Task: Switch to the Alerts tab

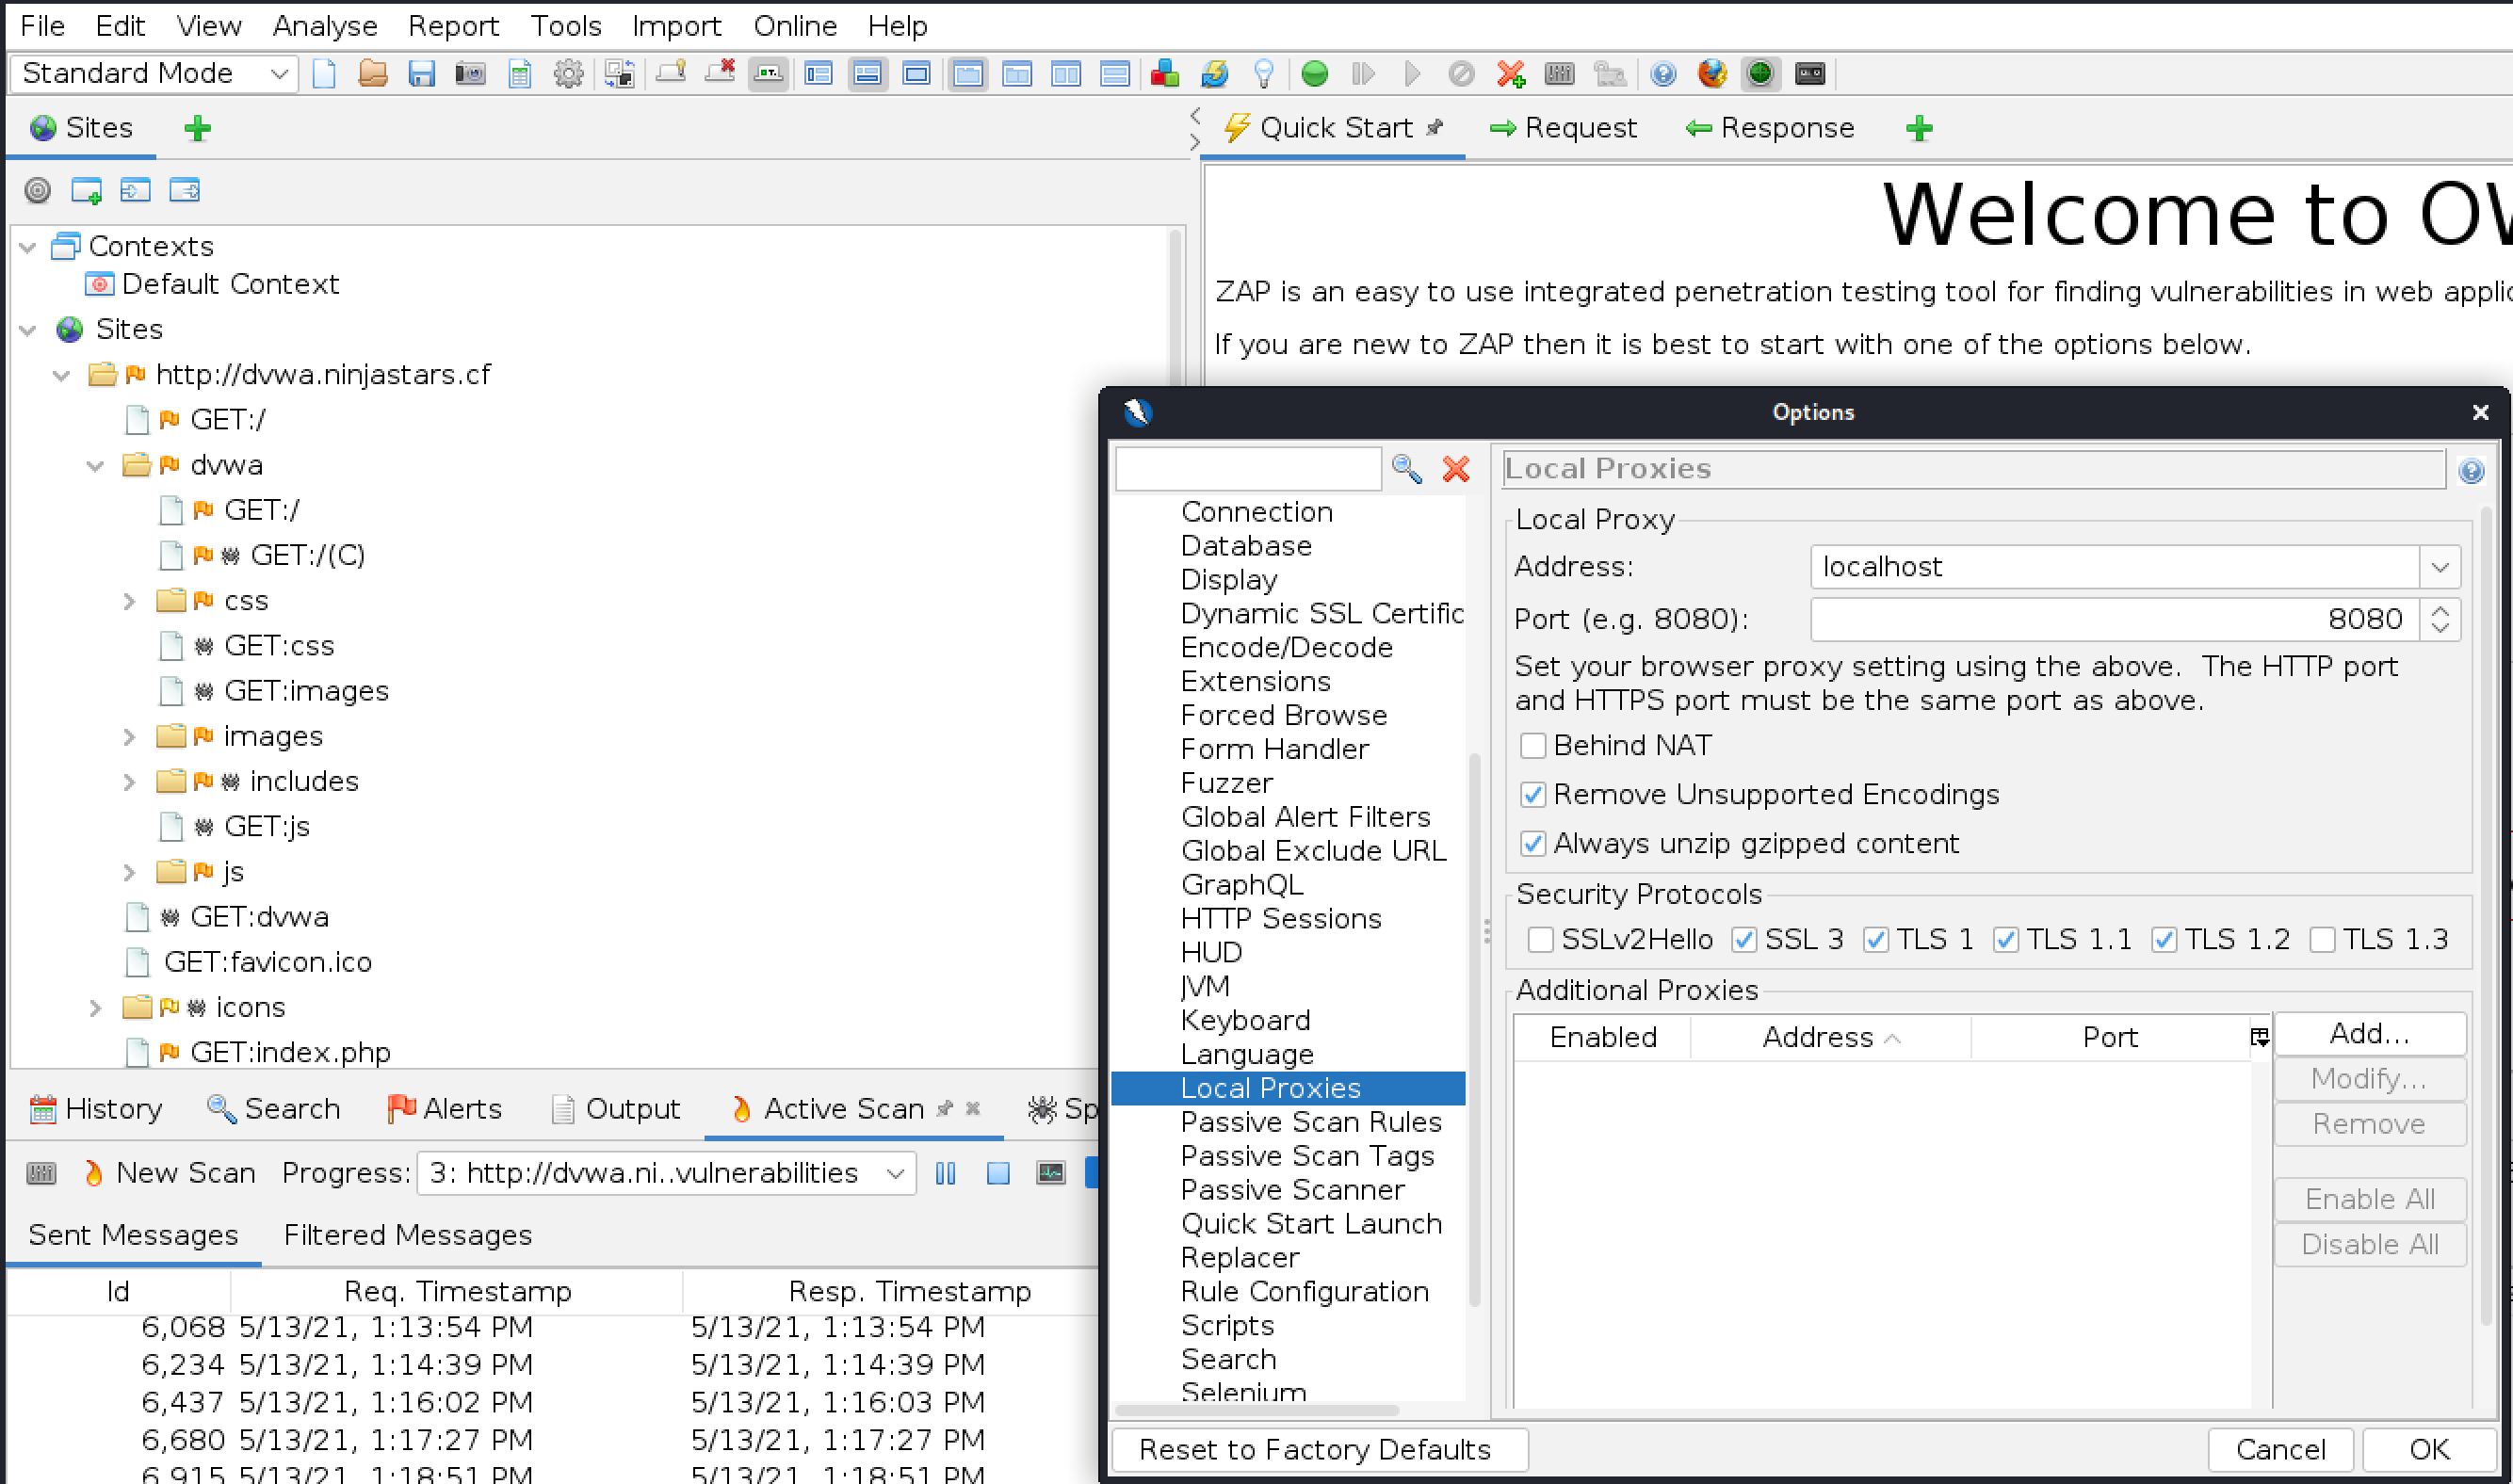Action: click(444, 1109)
